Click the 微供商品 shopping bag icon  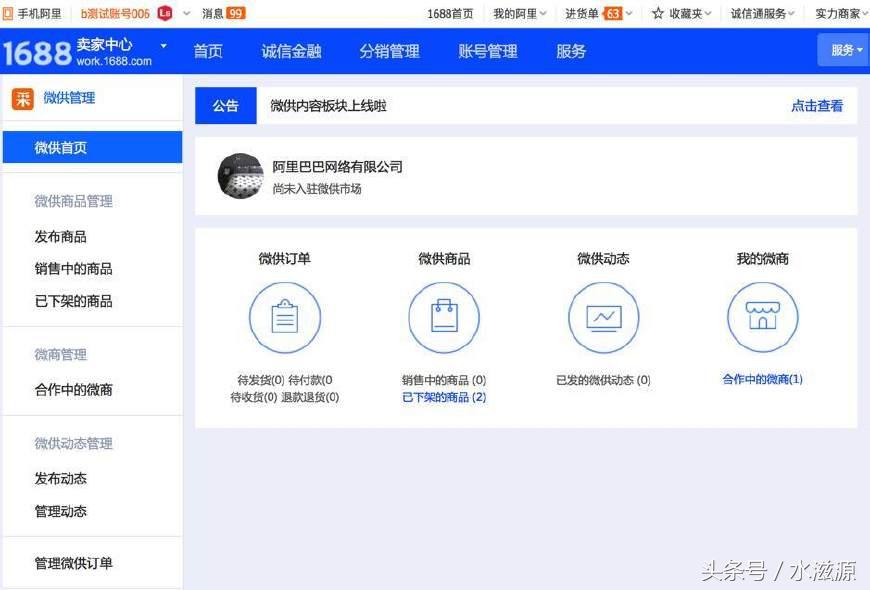tap(444, 317)
